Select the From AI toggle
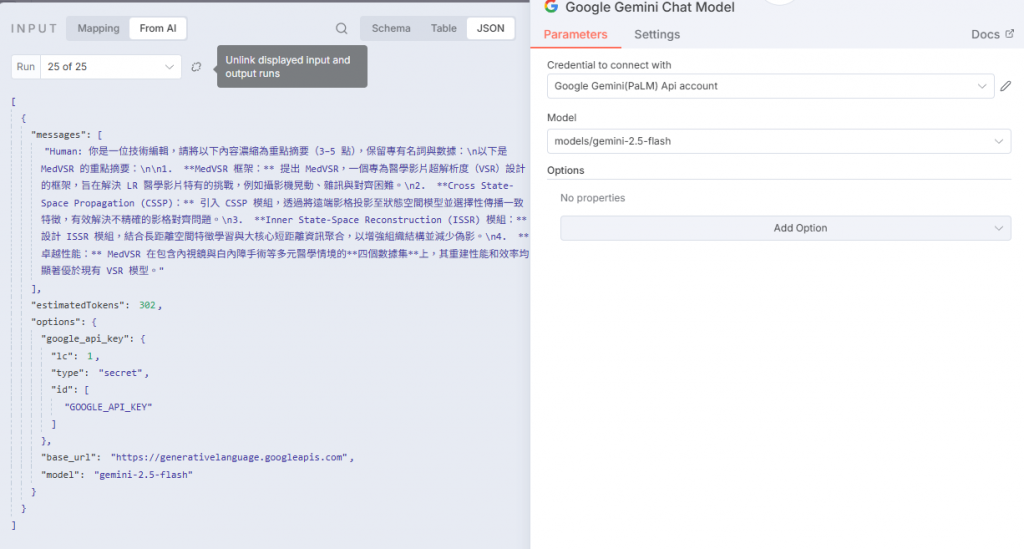 tap(158, 28)
